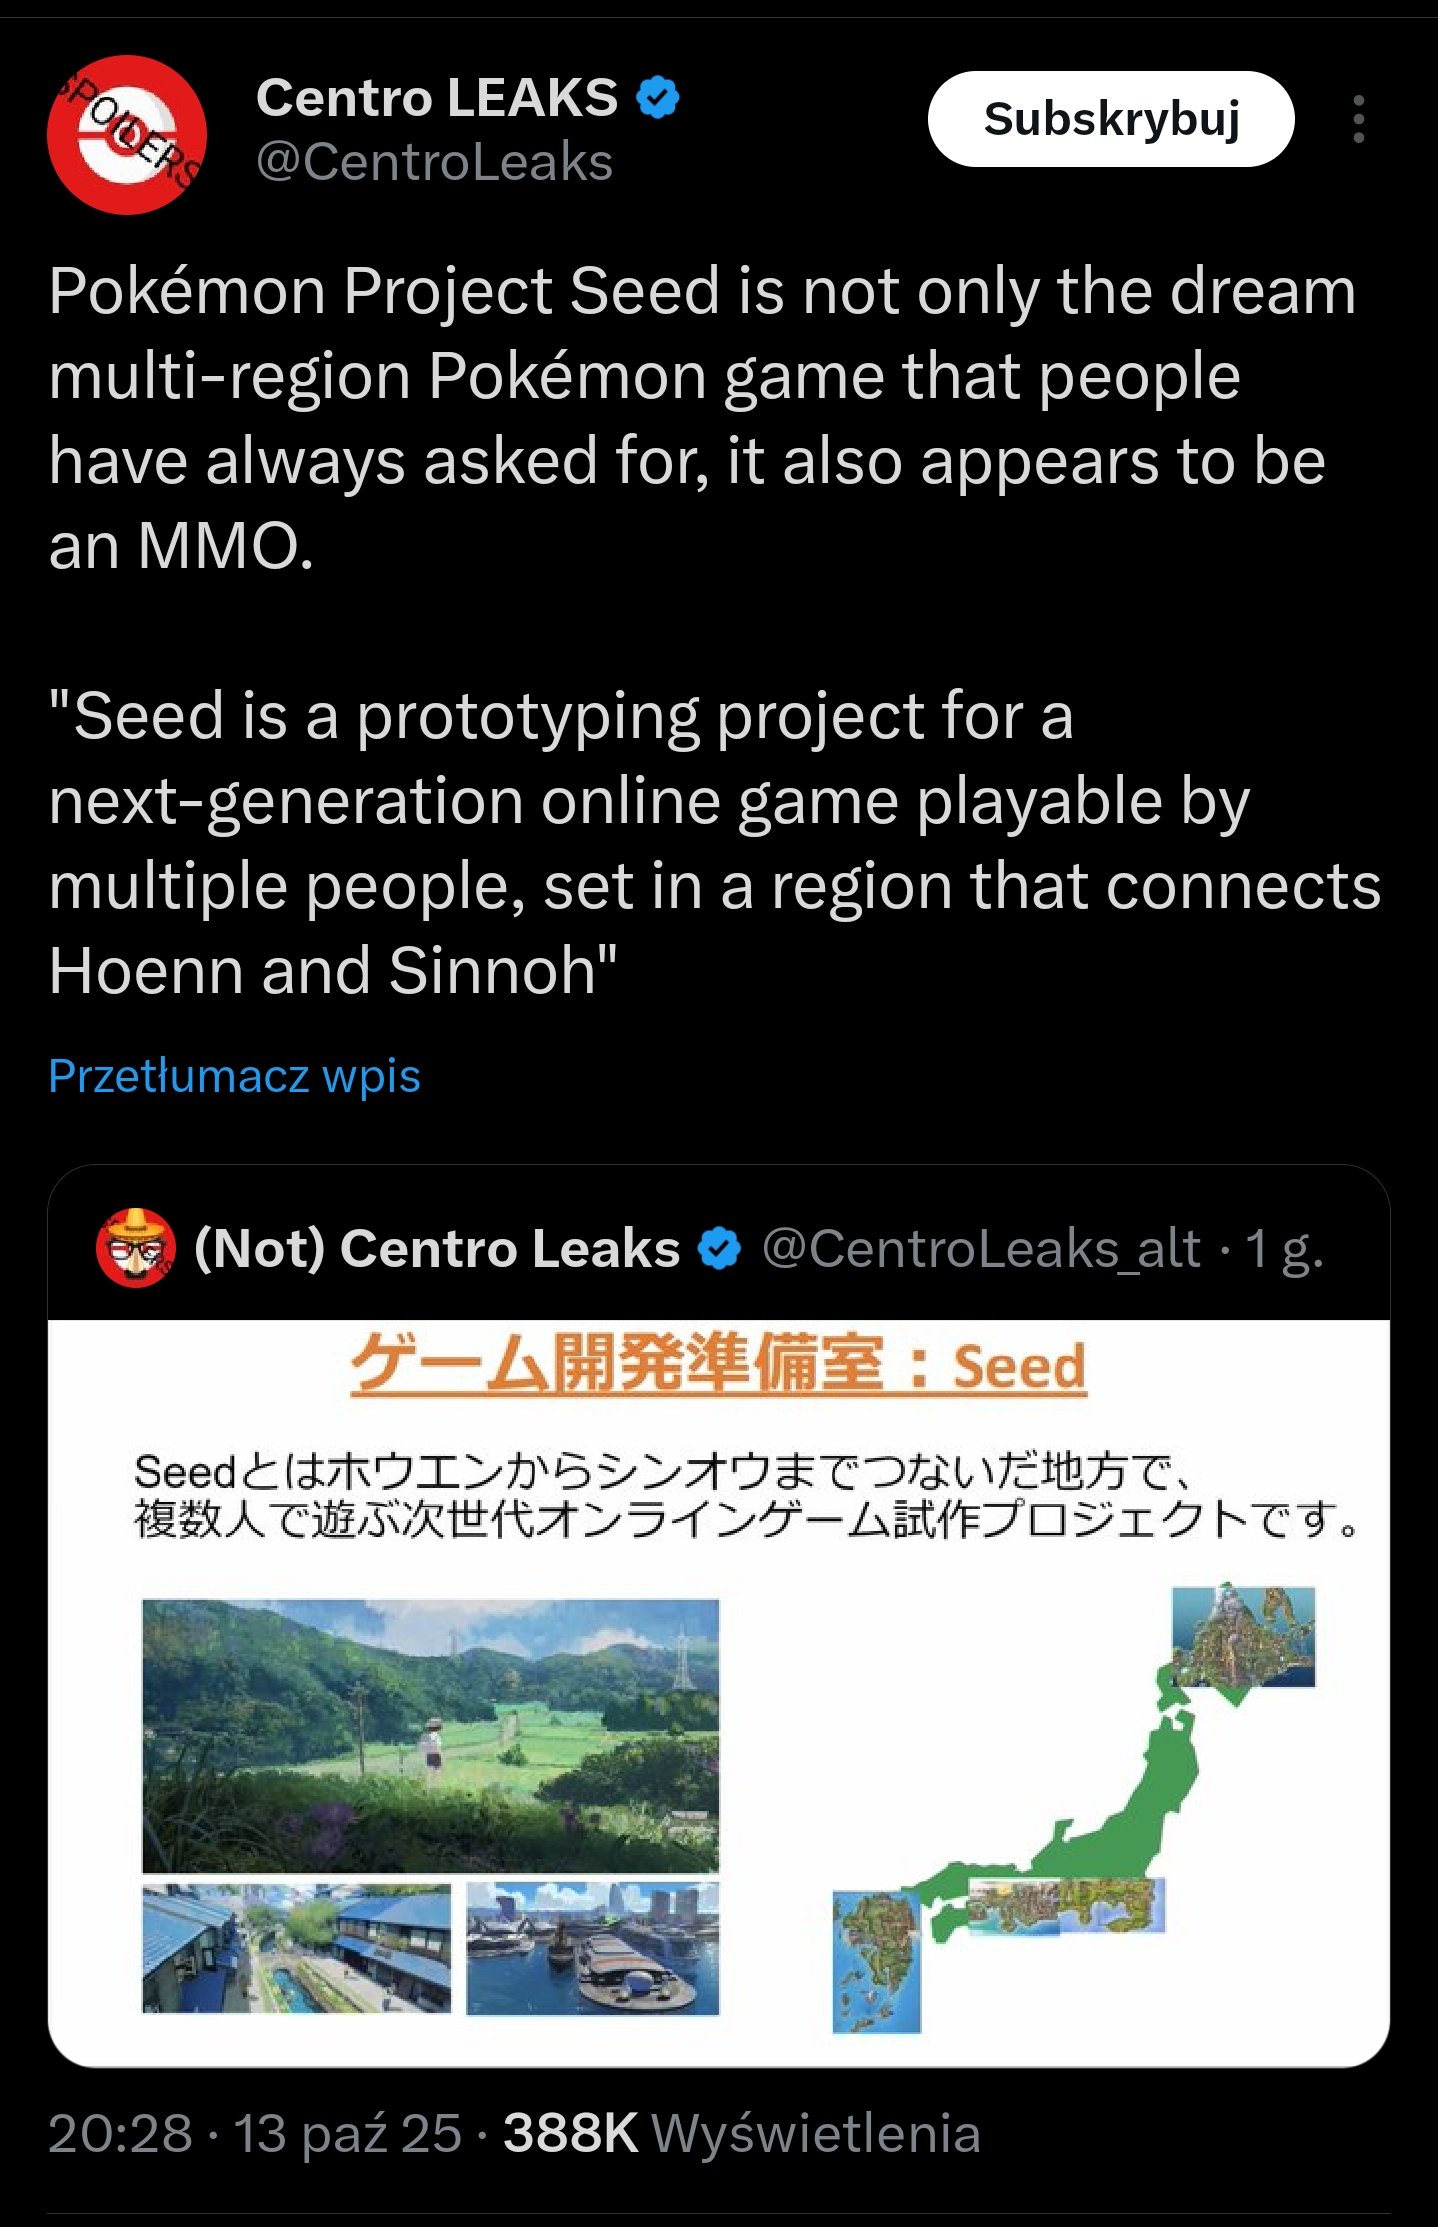This screenshot has width=1438, height=2227.
Task: Click the (Not) Centro Leaks name
Action: pos(437,1249)
